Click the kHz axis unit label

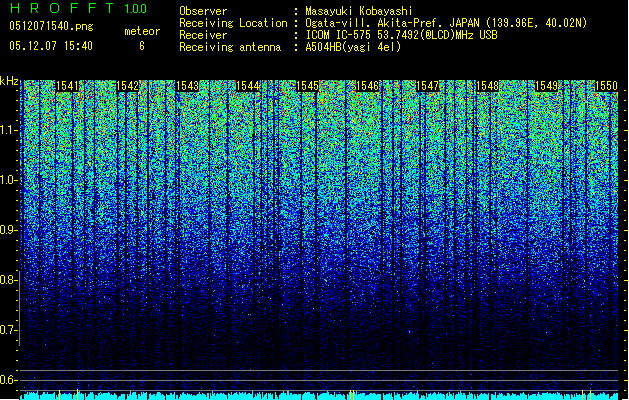pos(9,81)
